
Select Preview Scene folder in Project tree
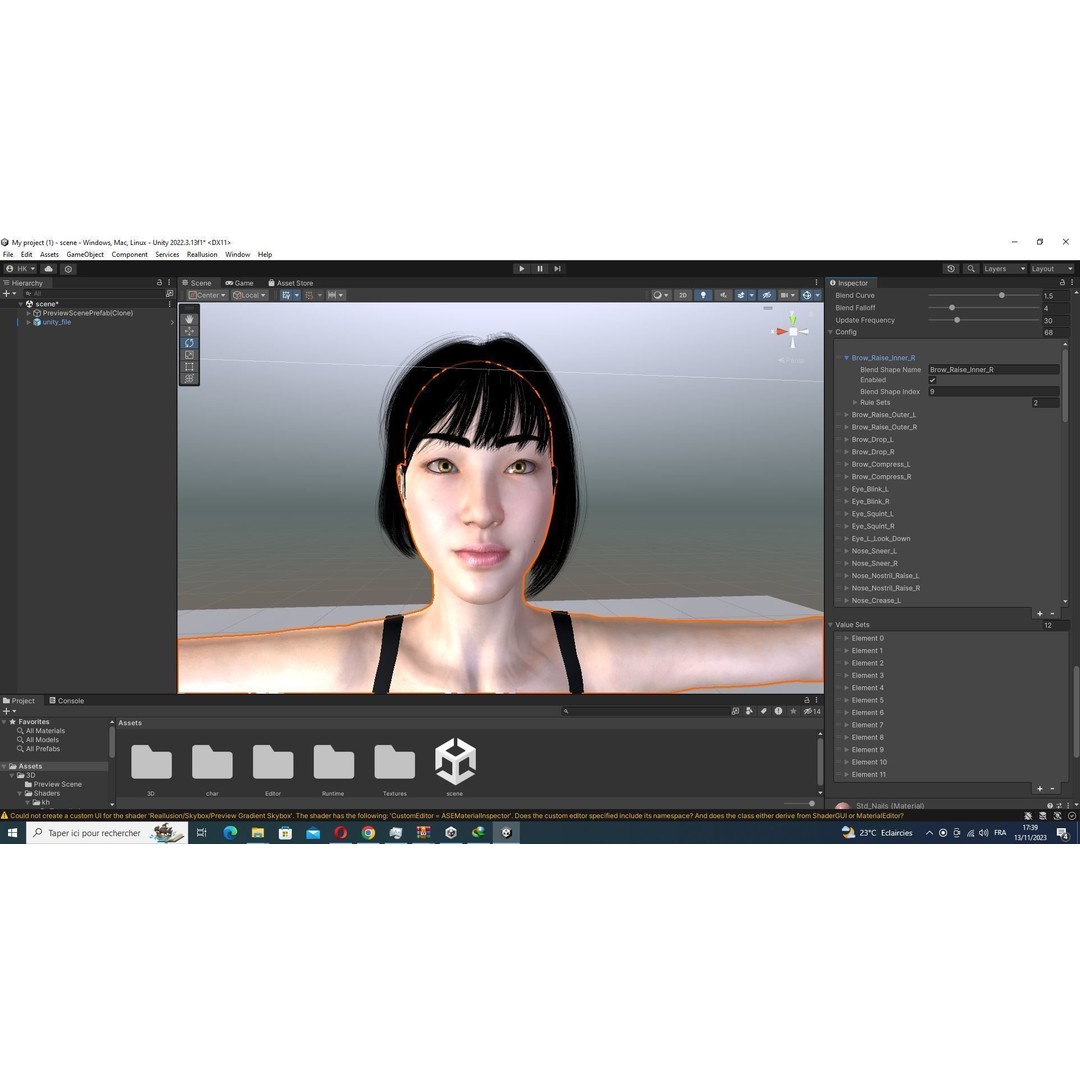click(x=57, y=785)
